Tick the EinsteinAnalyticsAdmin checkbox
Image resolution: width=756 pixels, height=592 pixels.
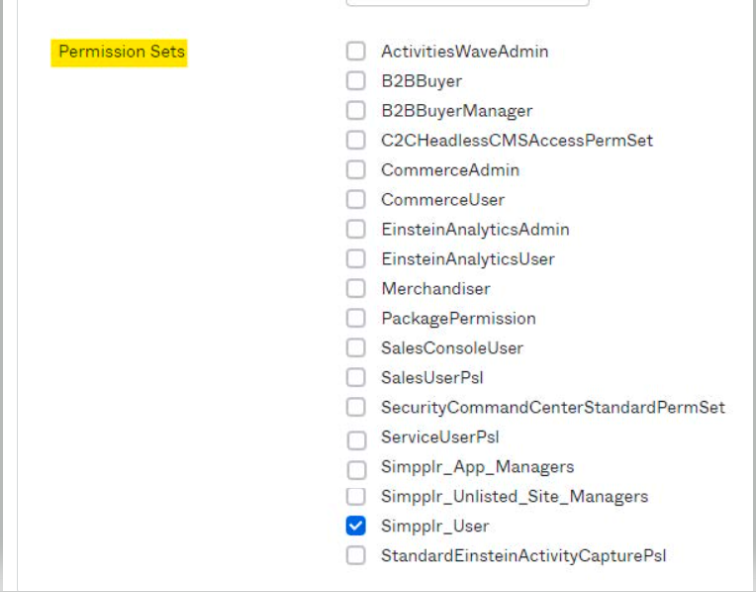click(356, 229)
